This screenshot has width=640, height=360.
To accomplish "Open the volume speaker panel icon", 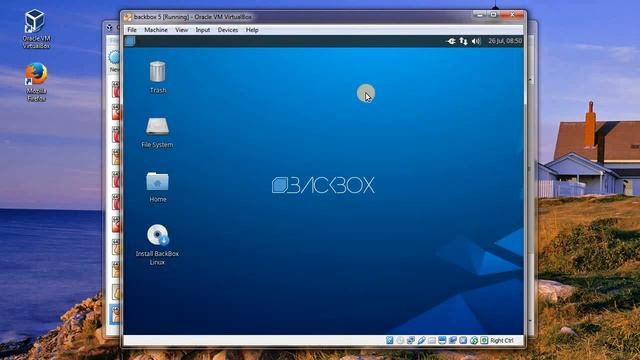I will tap(476, 41).
